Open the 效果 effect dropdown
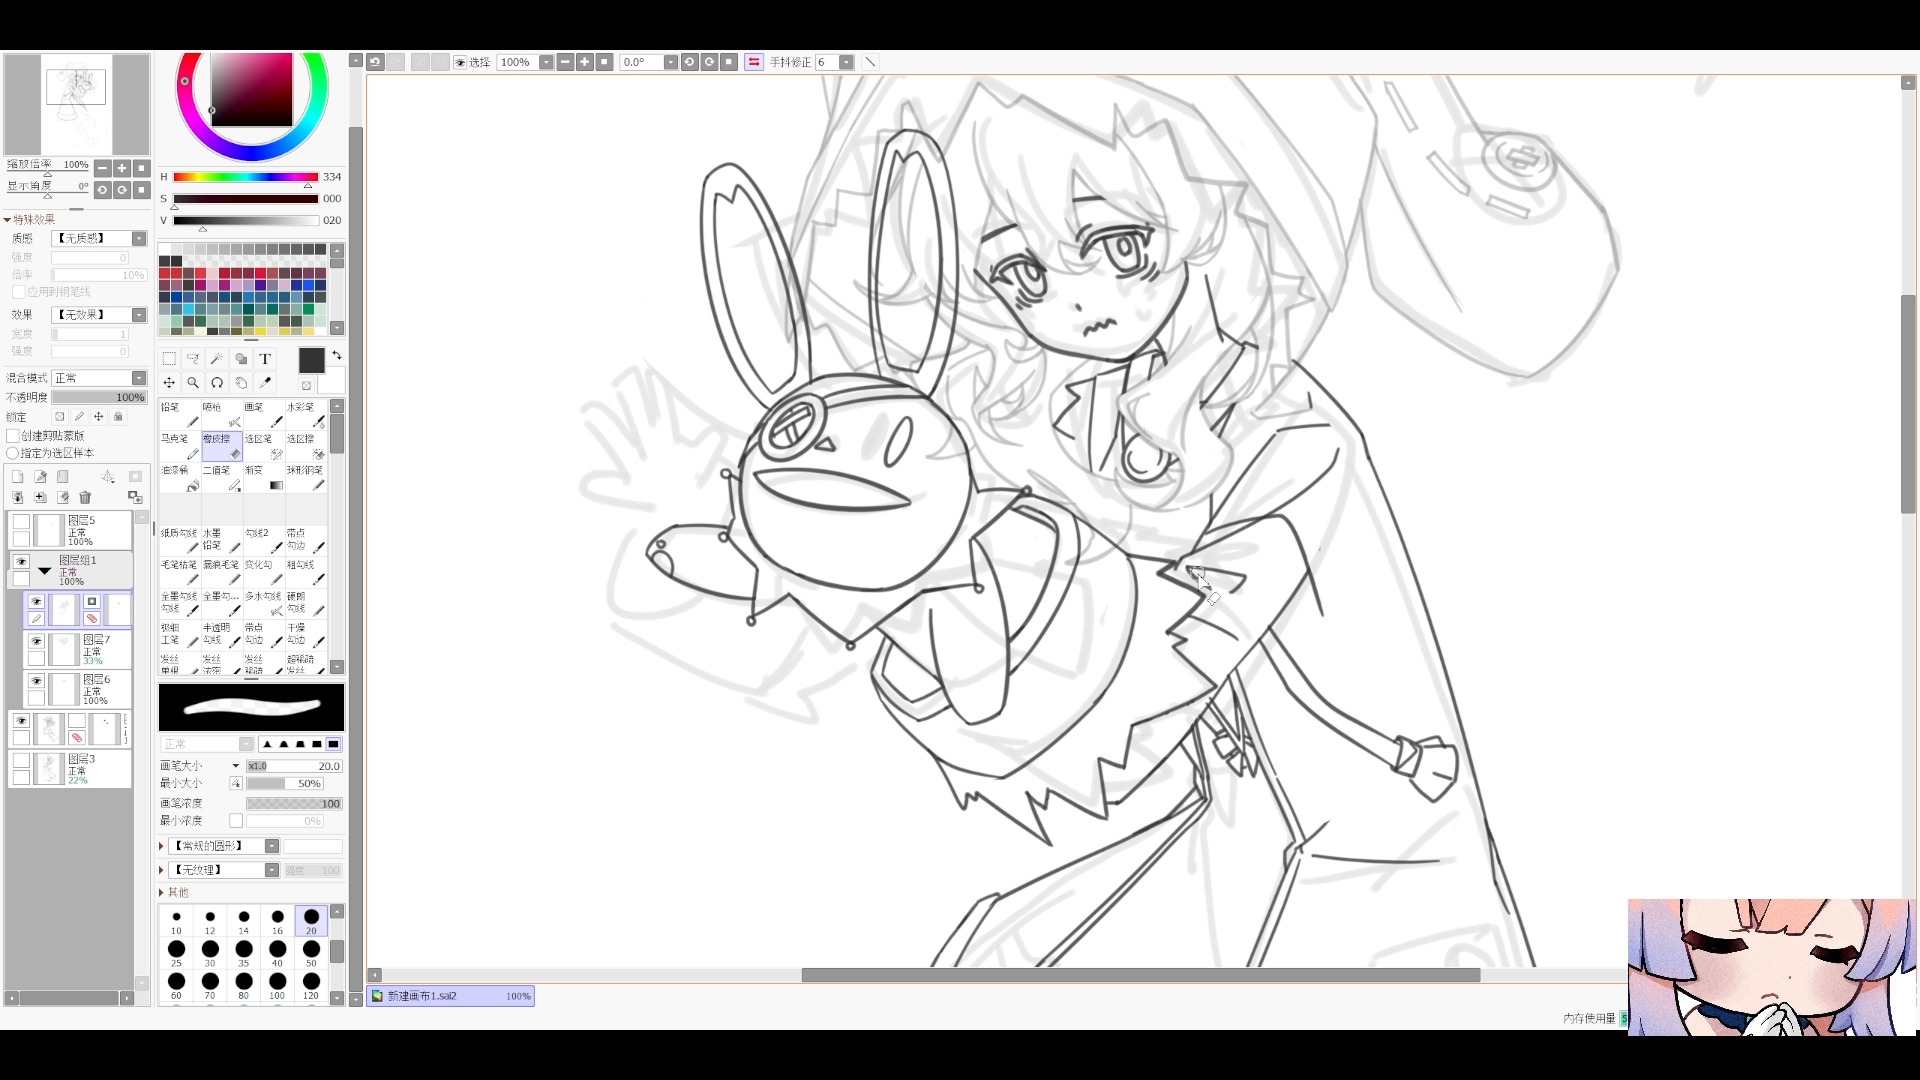The image size is (1920, 1080). [139, 315]
